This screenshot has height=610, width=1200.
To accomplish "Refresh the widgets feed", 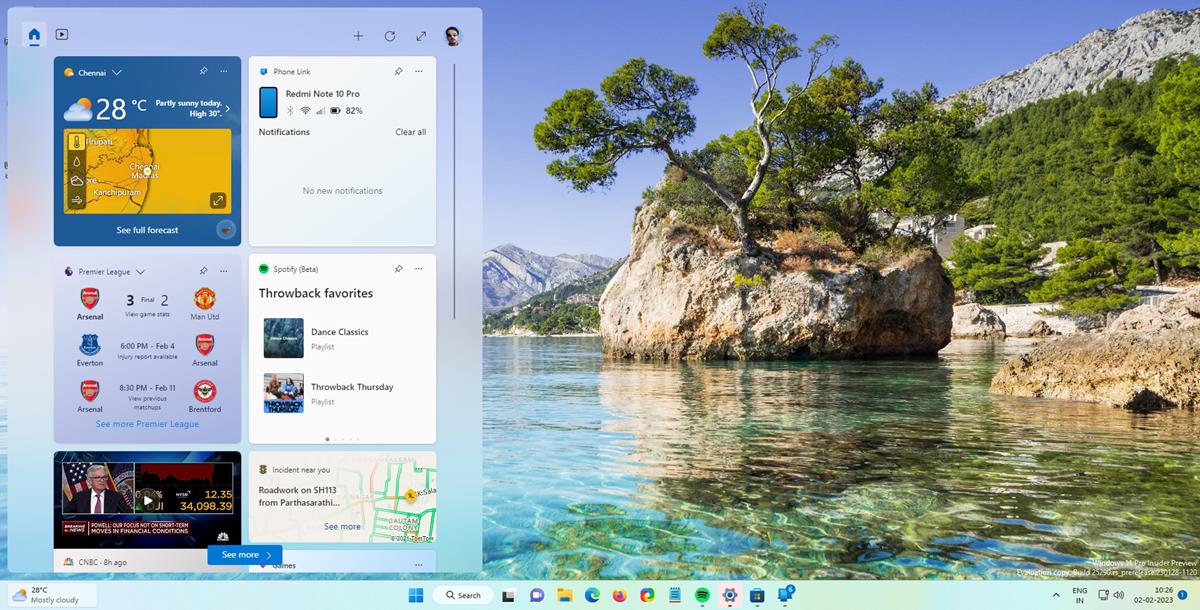I will (x=390, y=36).
